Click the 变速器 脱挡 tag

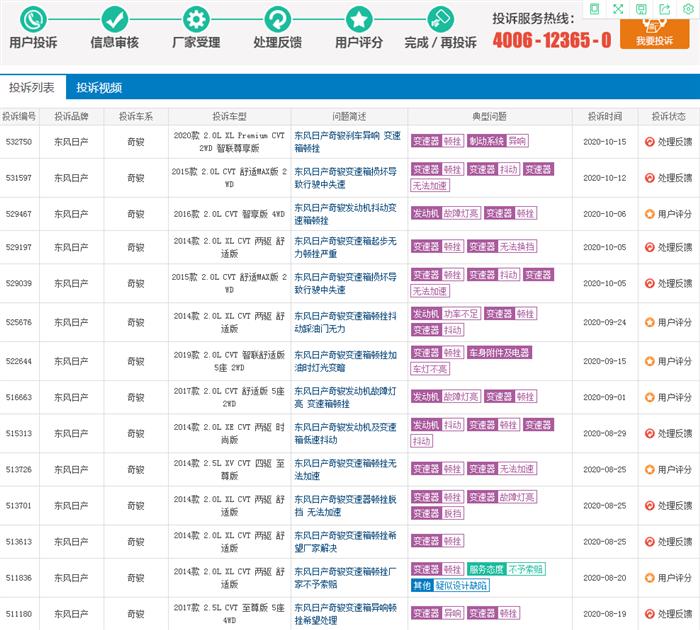[437, 513]
